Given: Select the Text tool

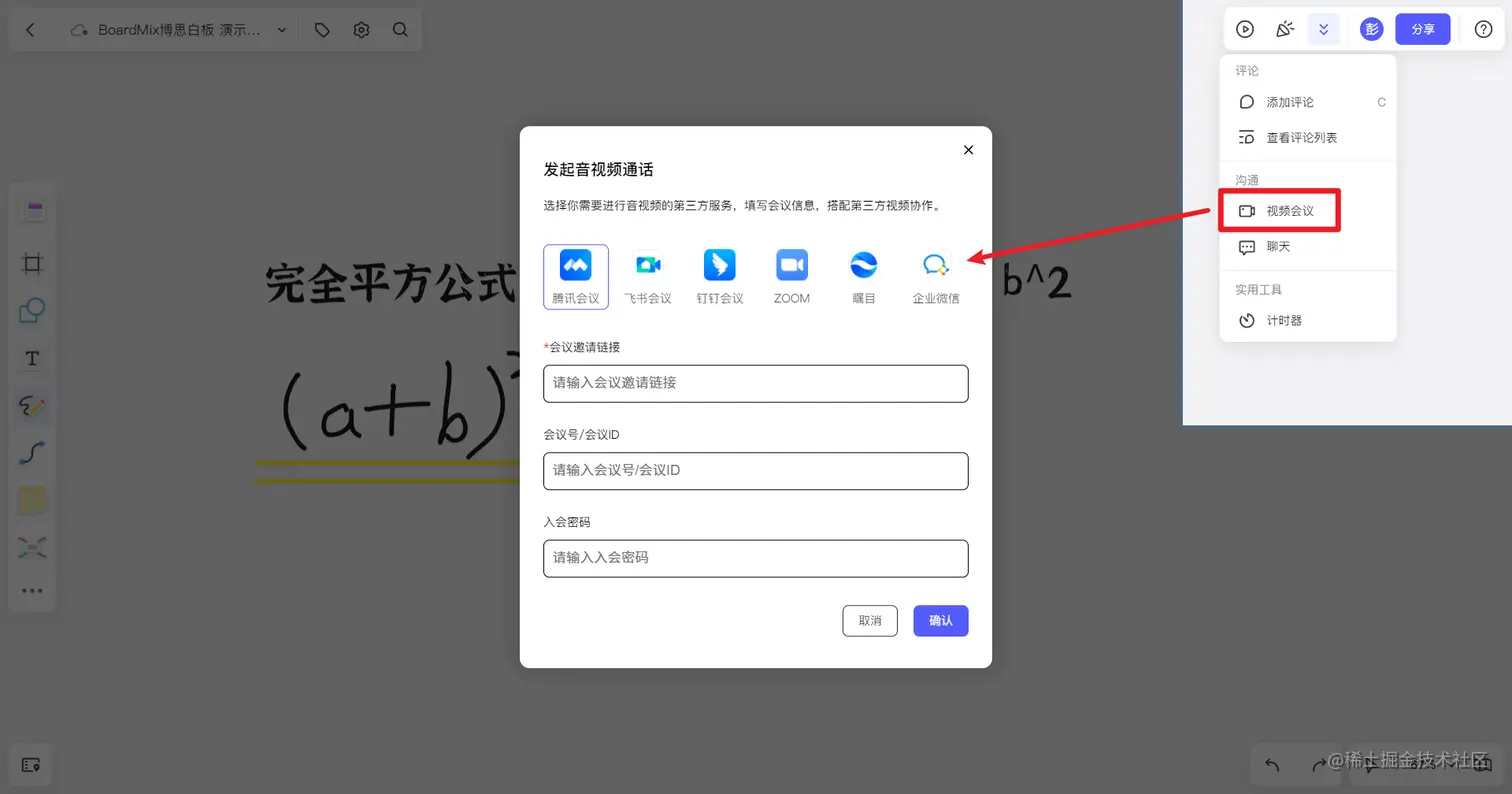Looking at the screenshot, I should point(32,358).
